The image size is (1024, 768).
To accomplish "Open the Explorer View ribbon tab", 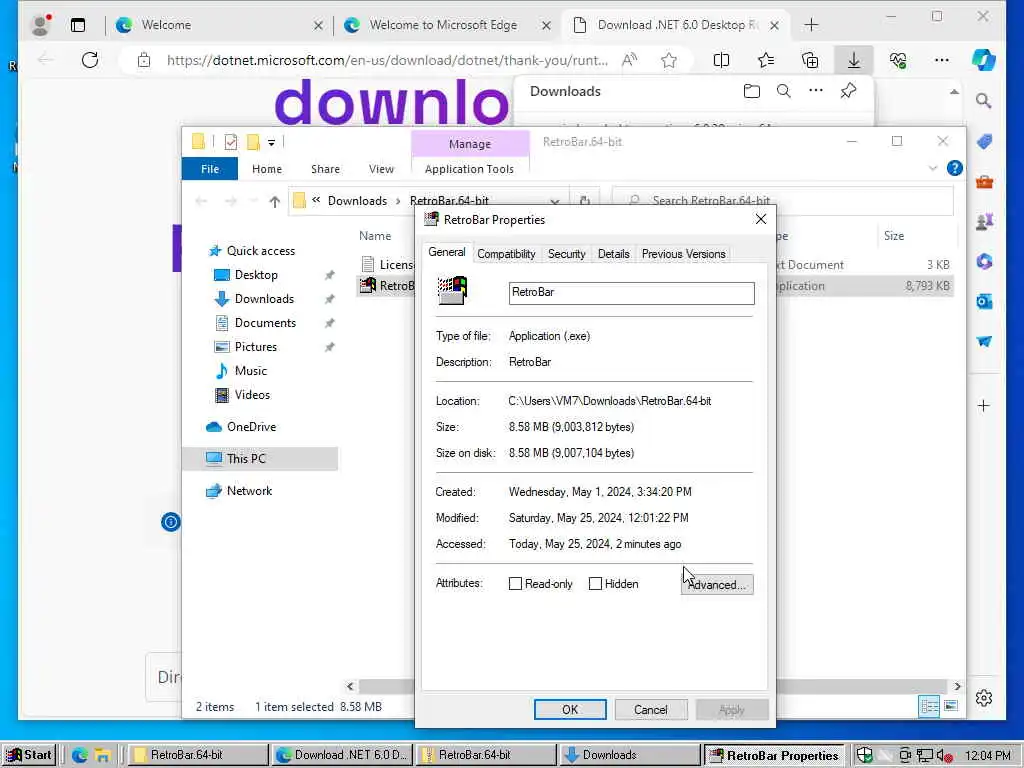I will point(381,169).
